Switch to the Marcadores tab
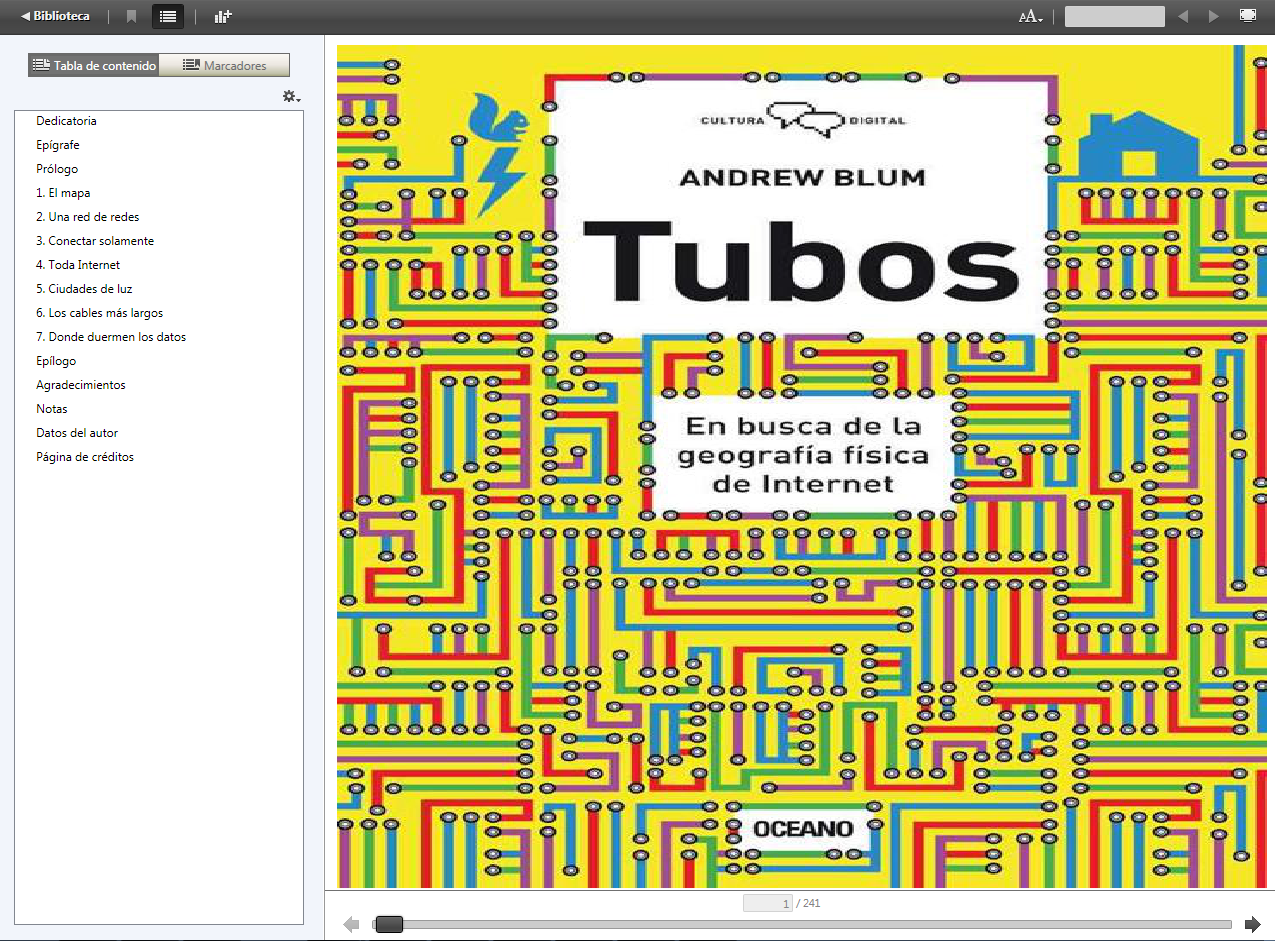The image size is (1275, 941). point(225,65)
